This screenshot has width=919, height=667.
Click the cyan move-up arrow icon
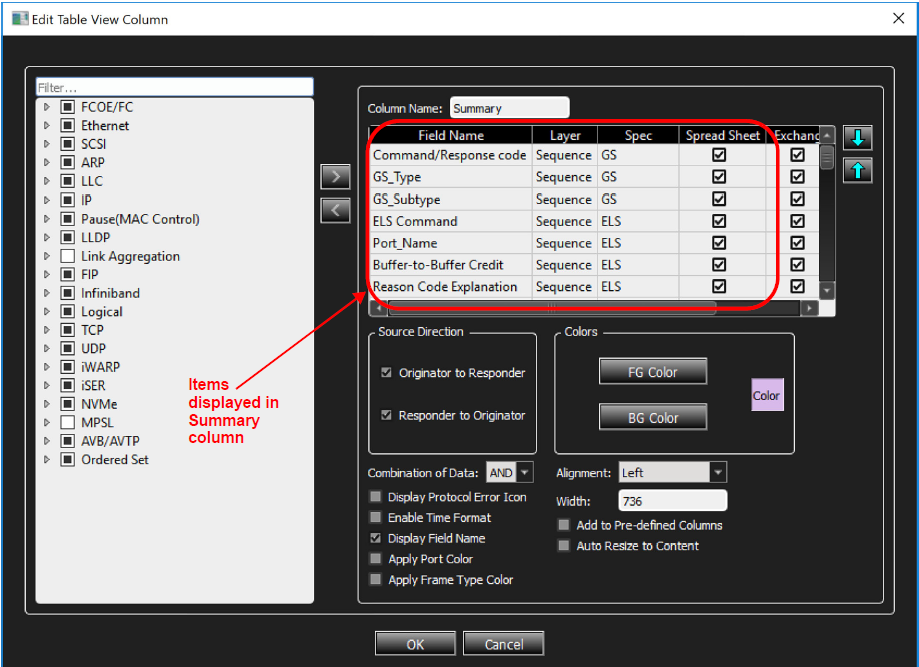857,171
